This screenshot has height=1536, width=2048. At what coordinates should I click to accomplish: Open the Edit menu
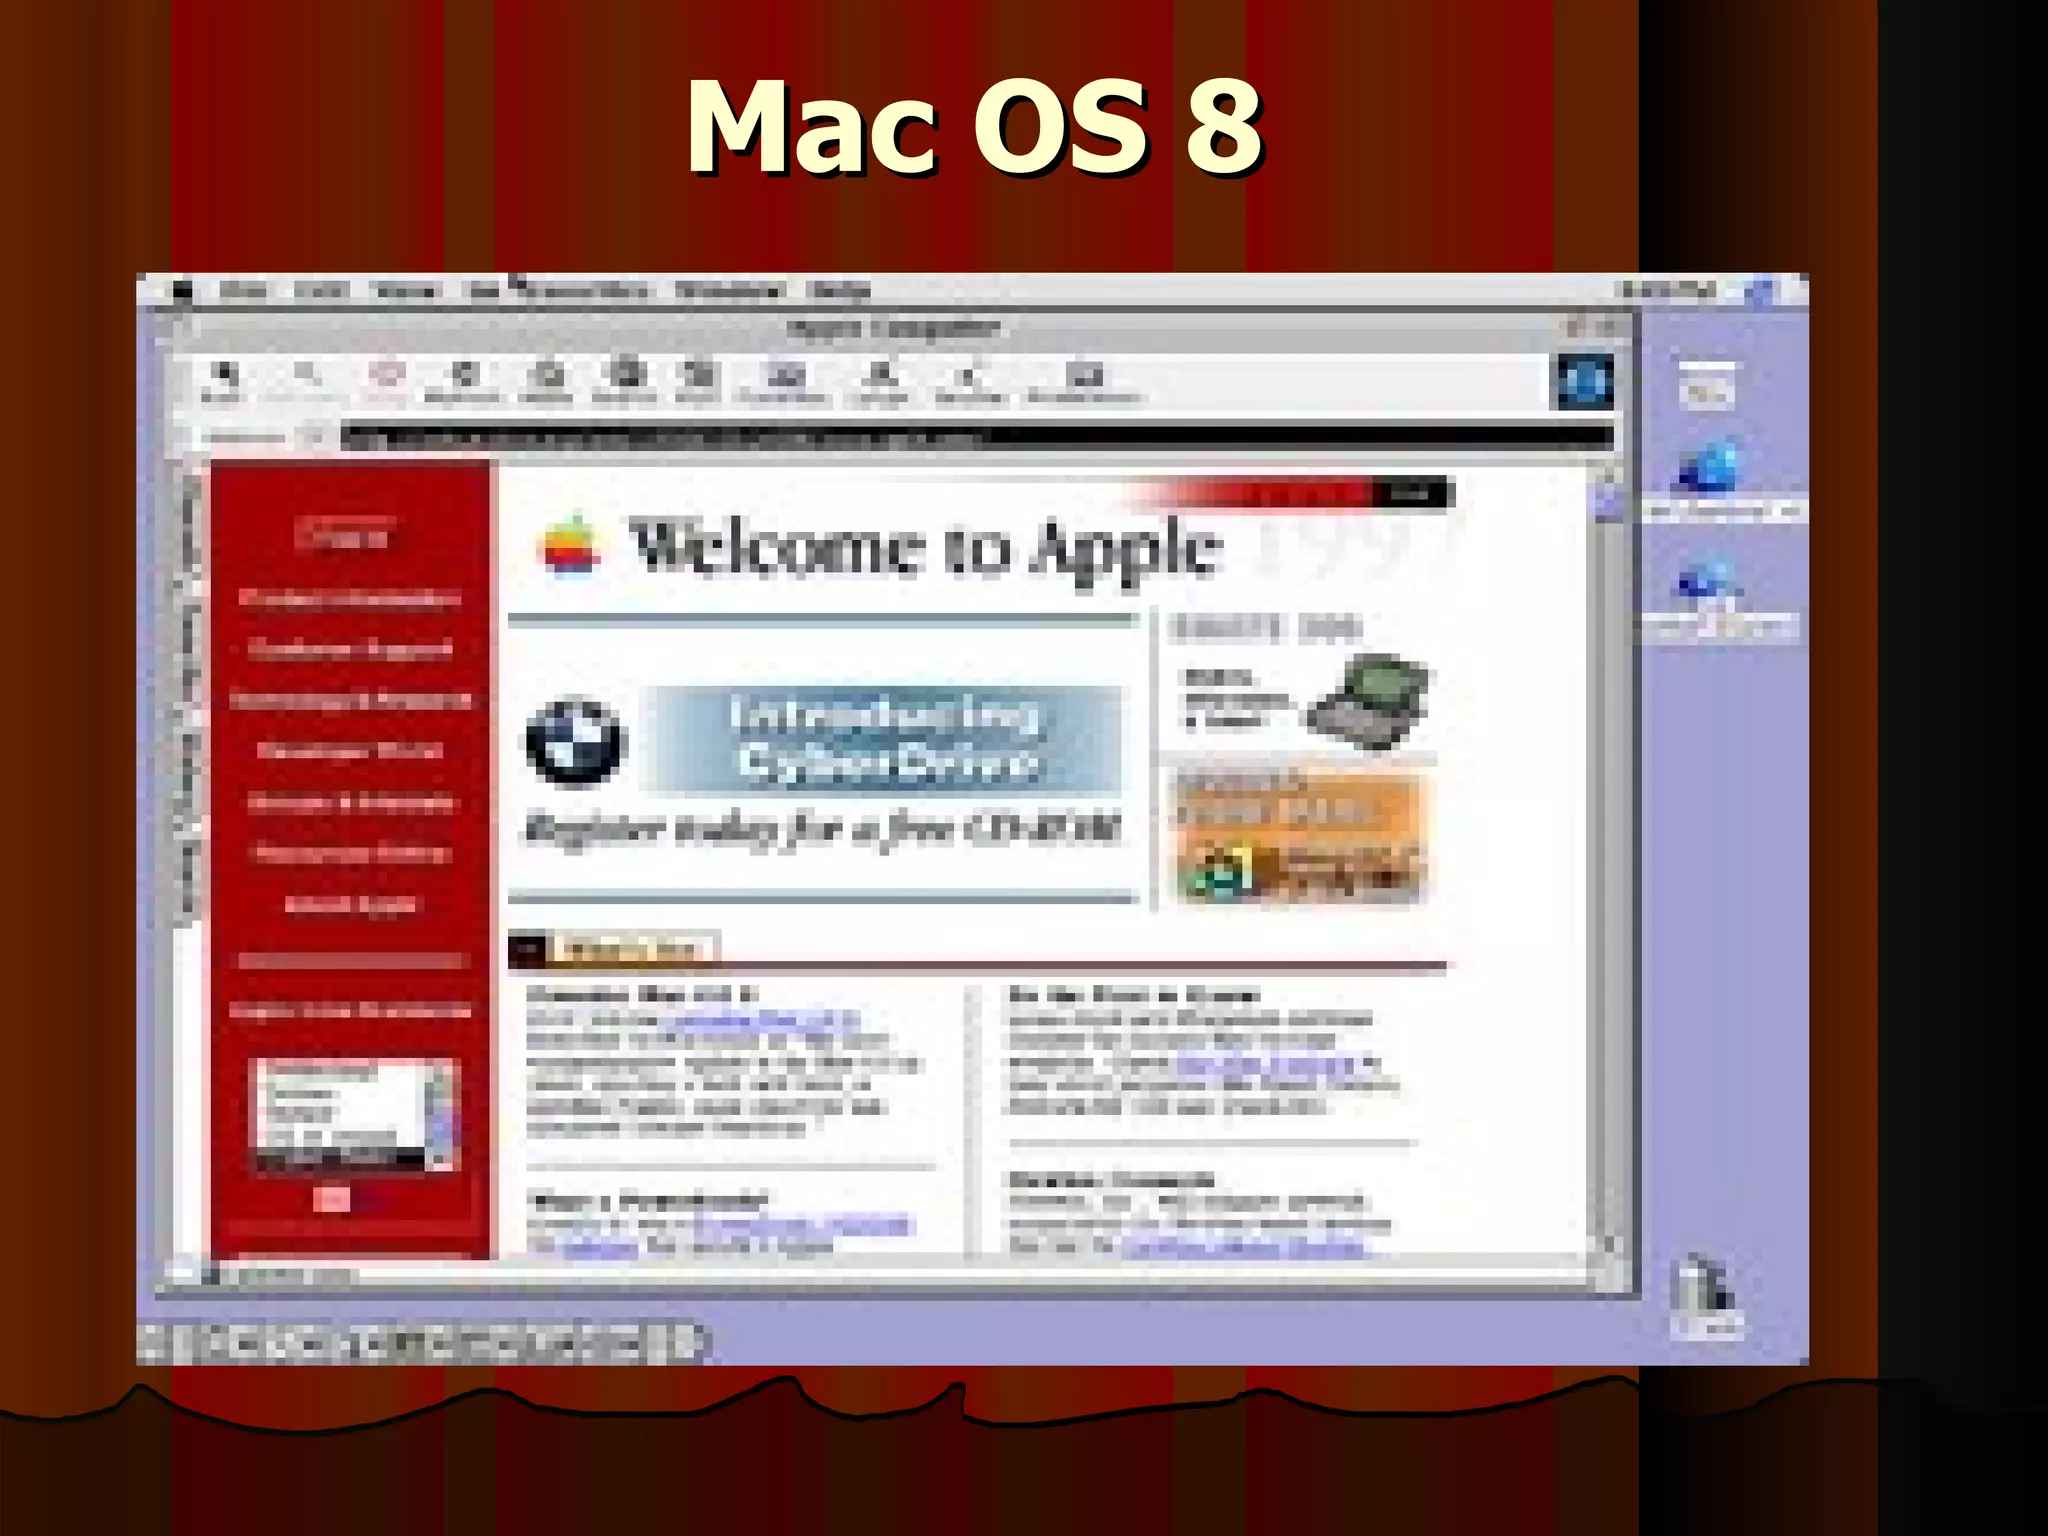click(x=320, y=291)
